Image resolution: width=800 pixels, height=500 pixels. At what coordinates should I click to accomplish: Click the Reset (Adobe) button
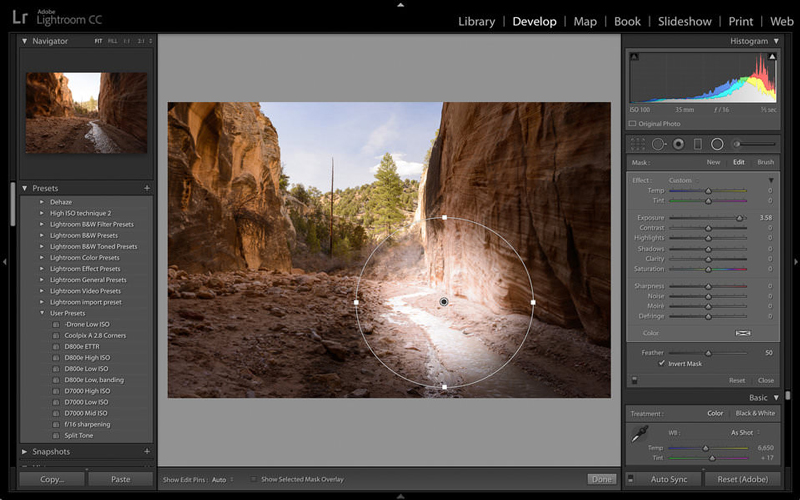742,479
